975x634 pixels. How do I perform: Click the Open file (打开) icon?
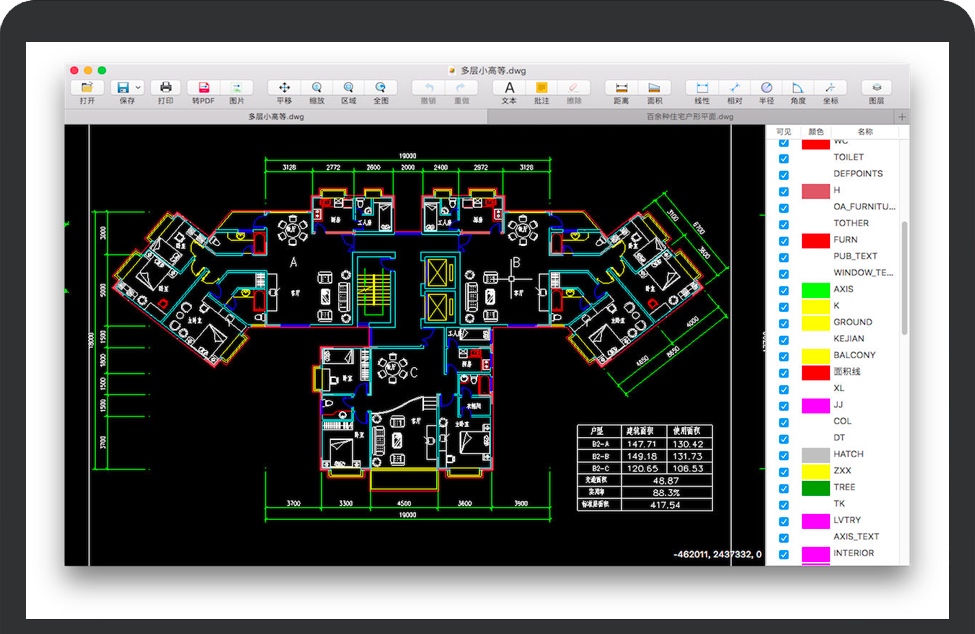(x=88, y=88)
